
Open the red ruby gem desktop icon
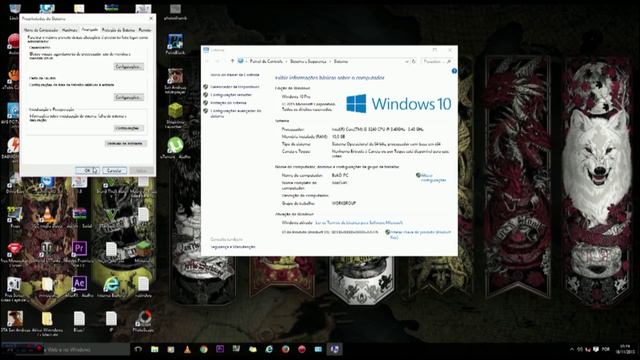[x=14, y=252]
